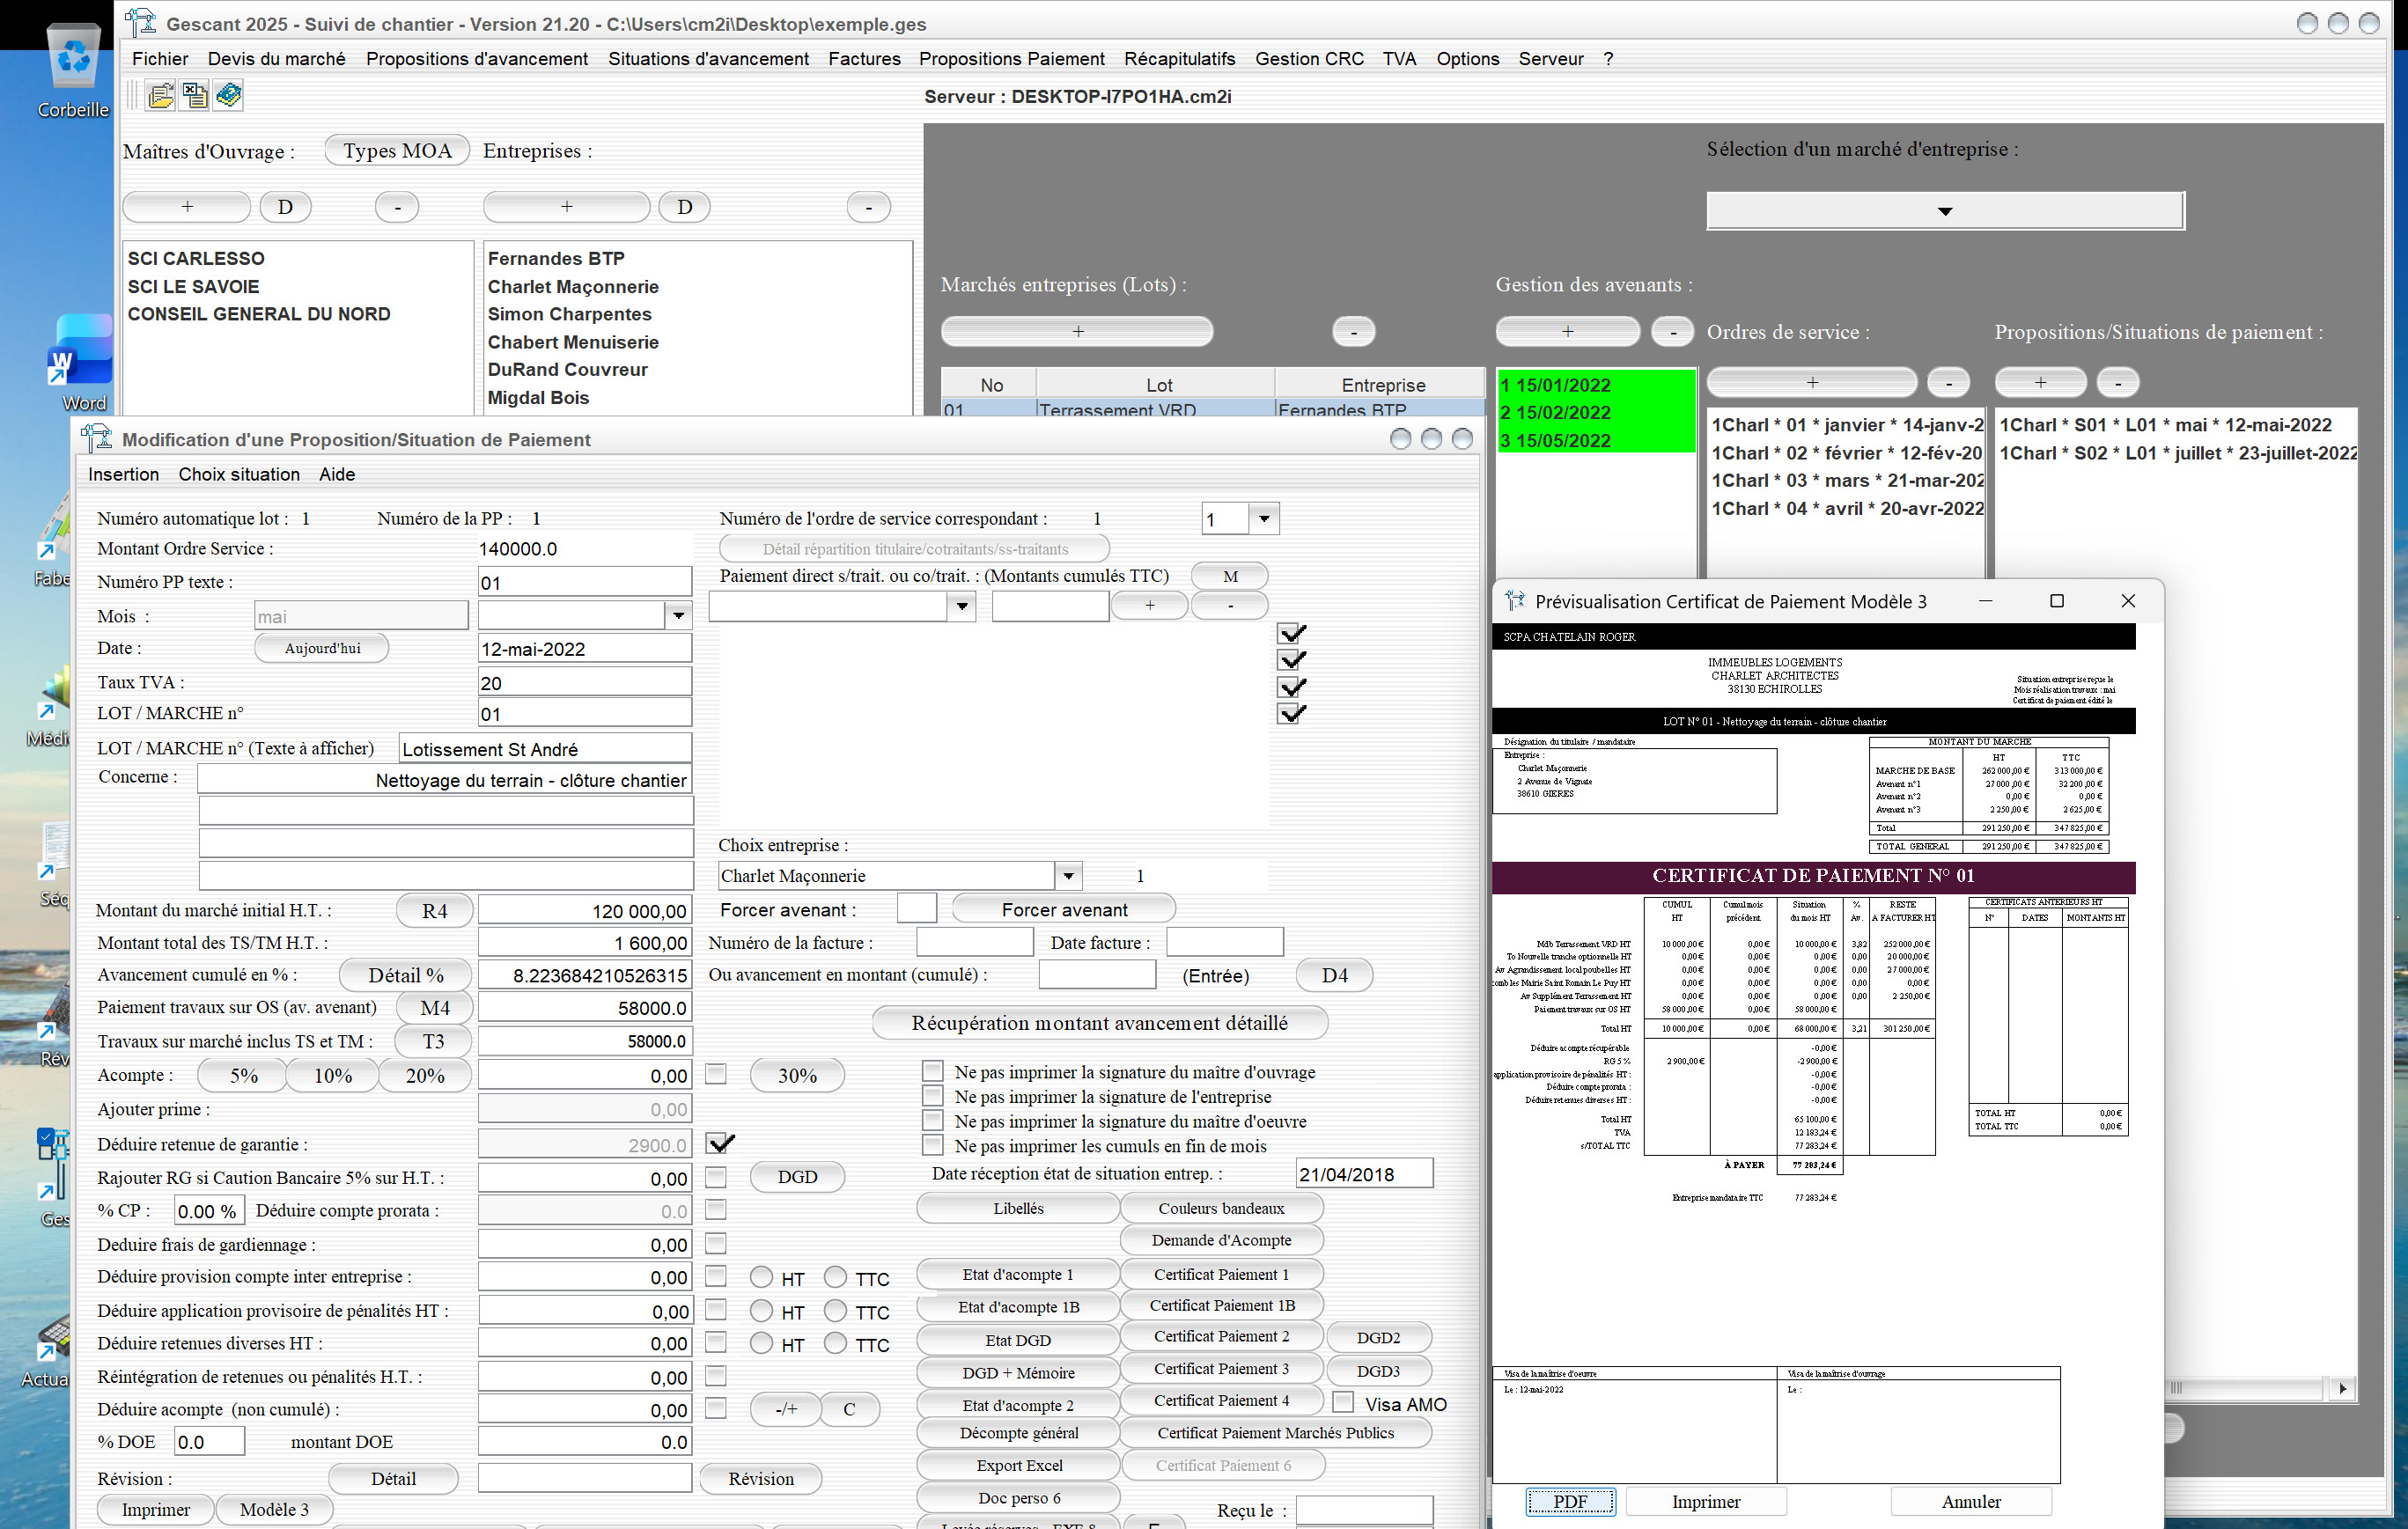The width and height of the screenshot is (2408, 1529).
Task: Click the Forcer avenant button
Action: tap(1064, 909)
